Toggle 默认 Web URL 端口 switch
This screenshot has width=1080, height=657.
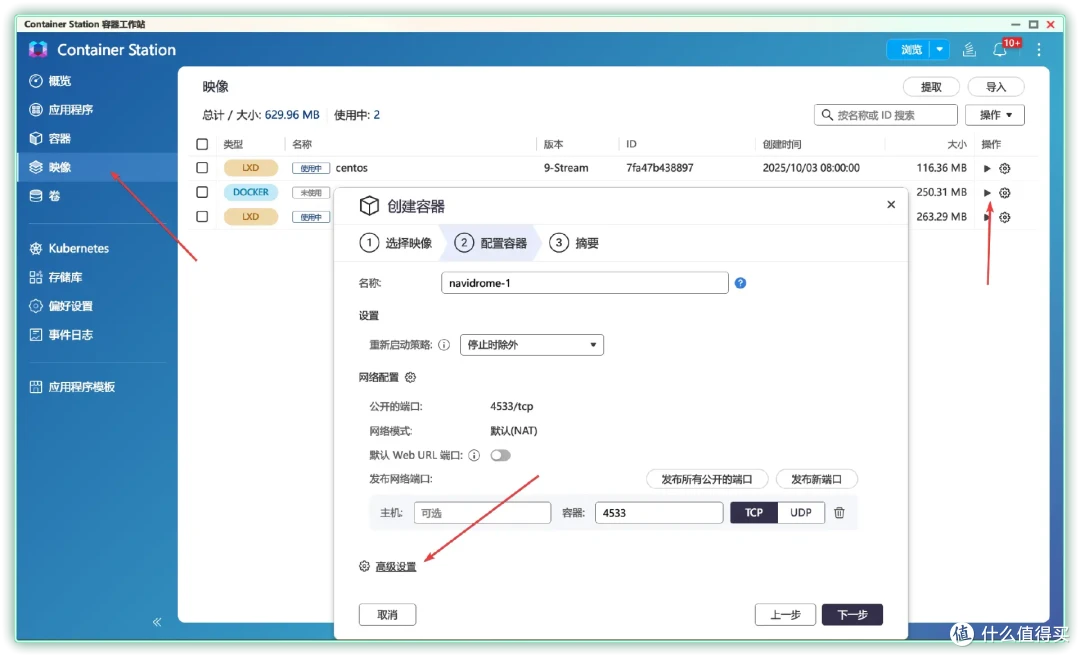(501, 455)
